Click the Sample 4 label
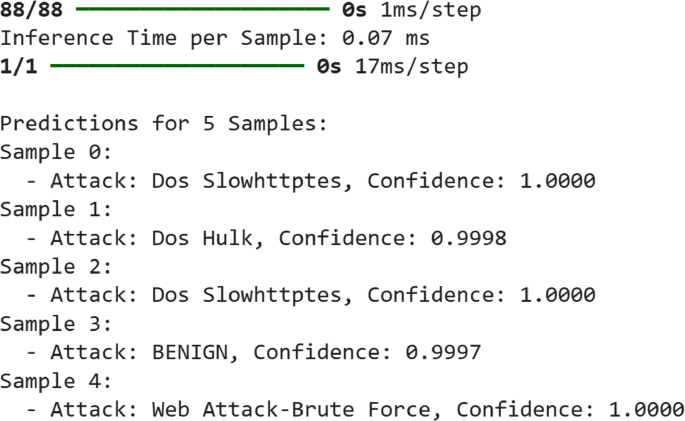This screenshot has height=421, width=685. pos(50,380)
